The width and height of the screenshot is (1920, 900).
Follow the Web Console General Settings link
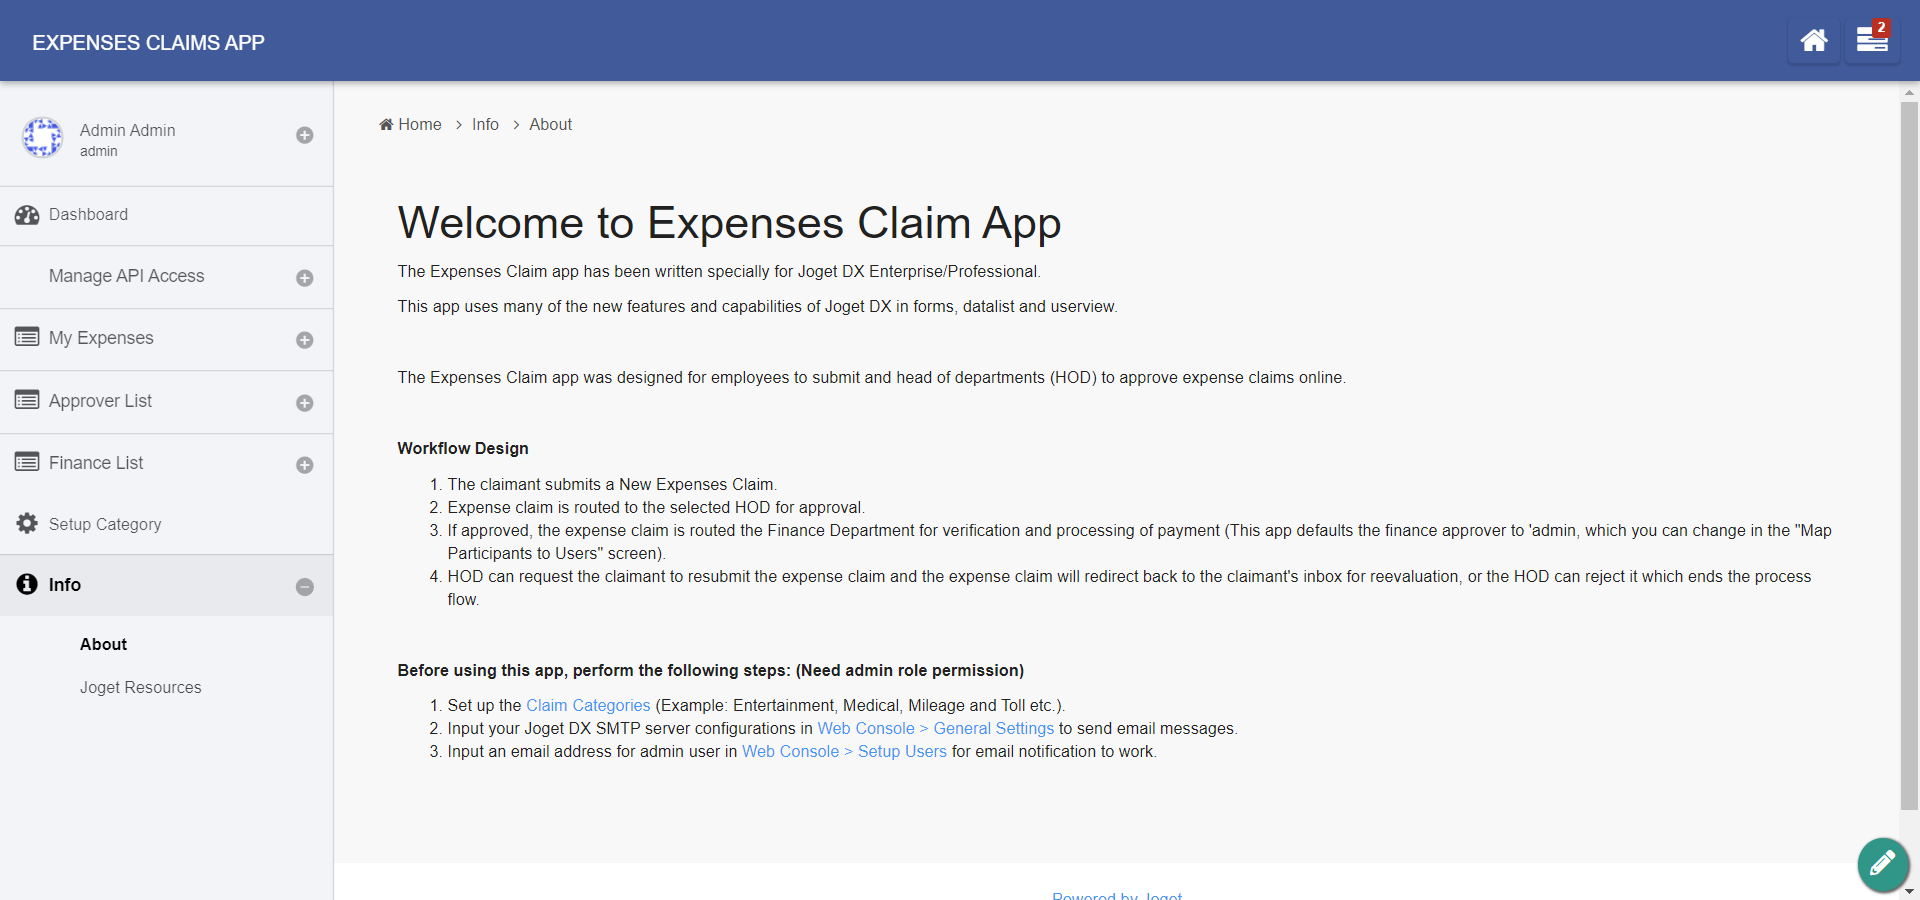click(x=935, y=729)
